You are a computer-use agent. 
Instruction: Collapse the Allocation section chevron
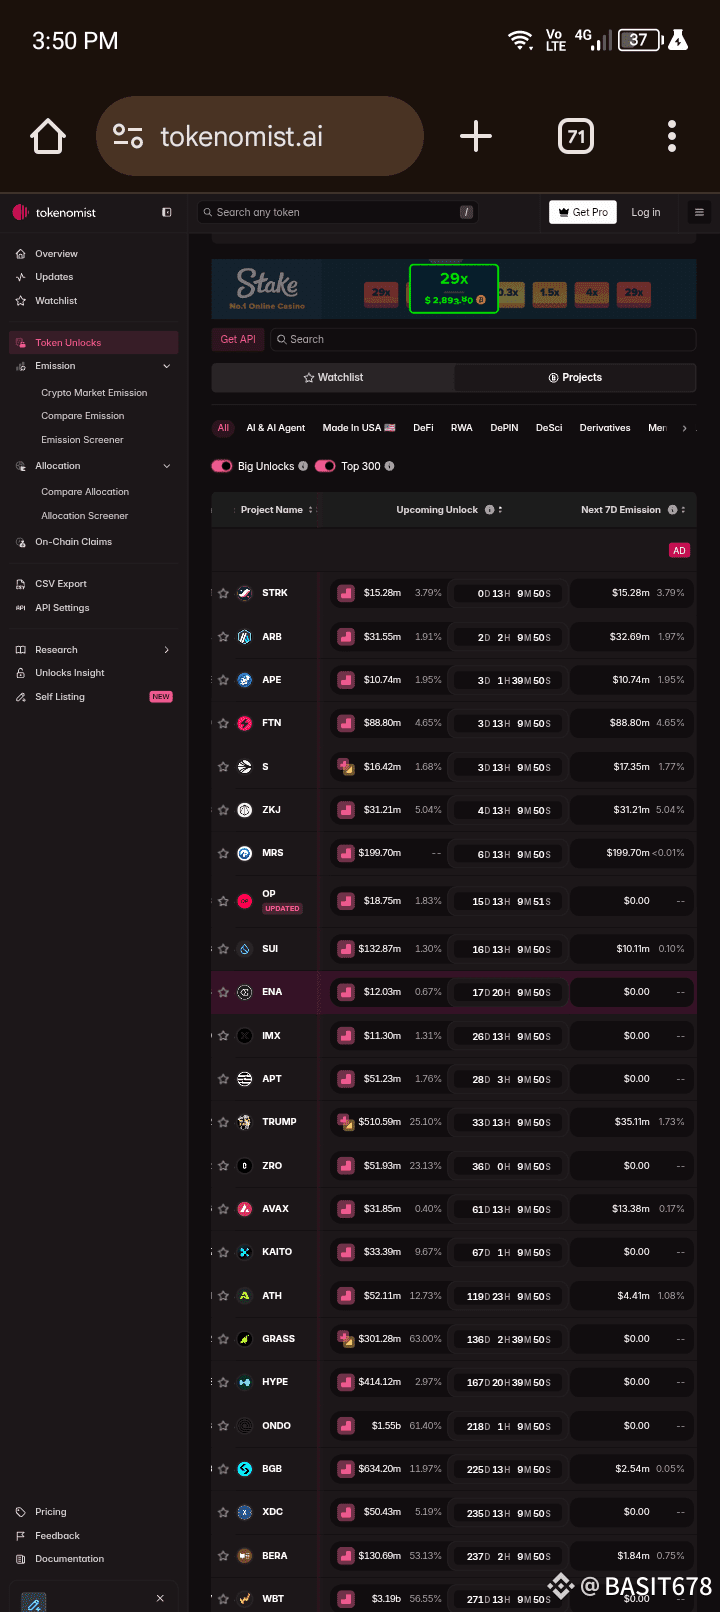(x=167, y=466)
